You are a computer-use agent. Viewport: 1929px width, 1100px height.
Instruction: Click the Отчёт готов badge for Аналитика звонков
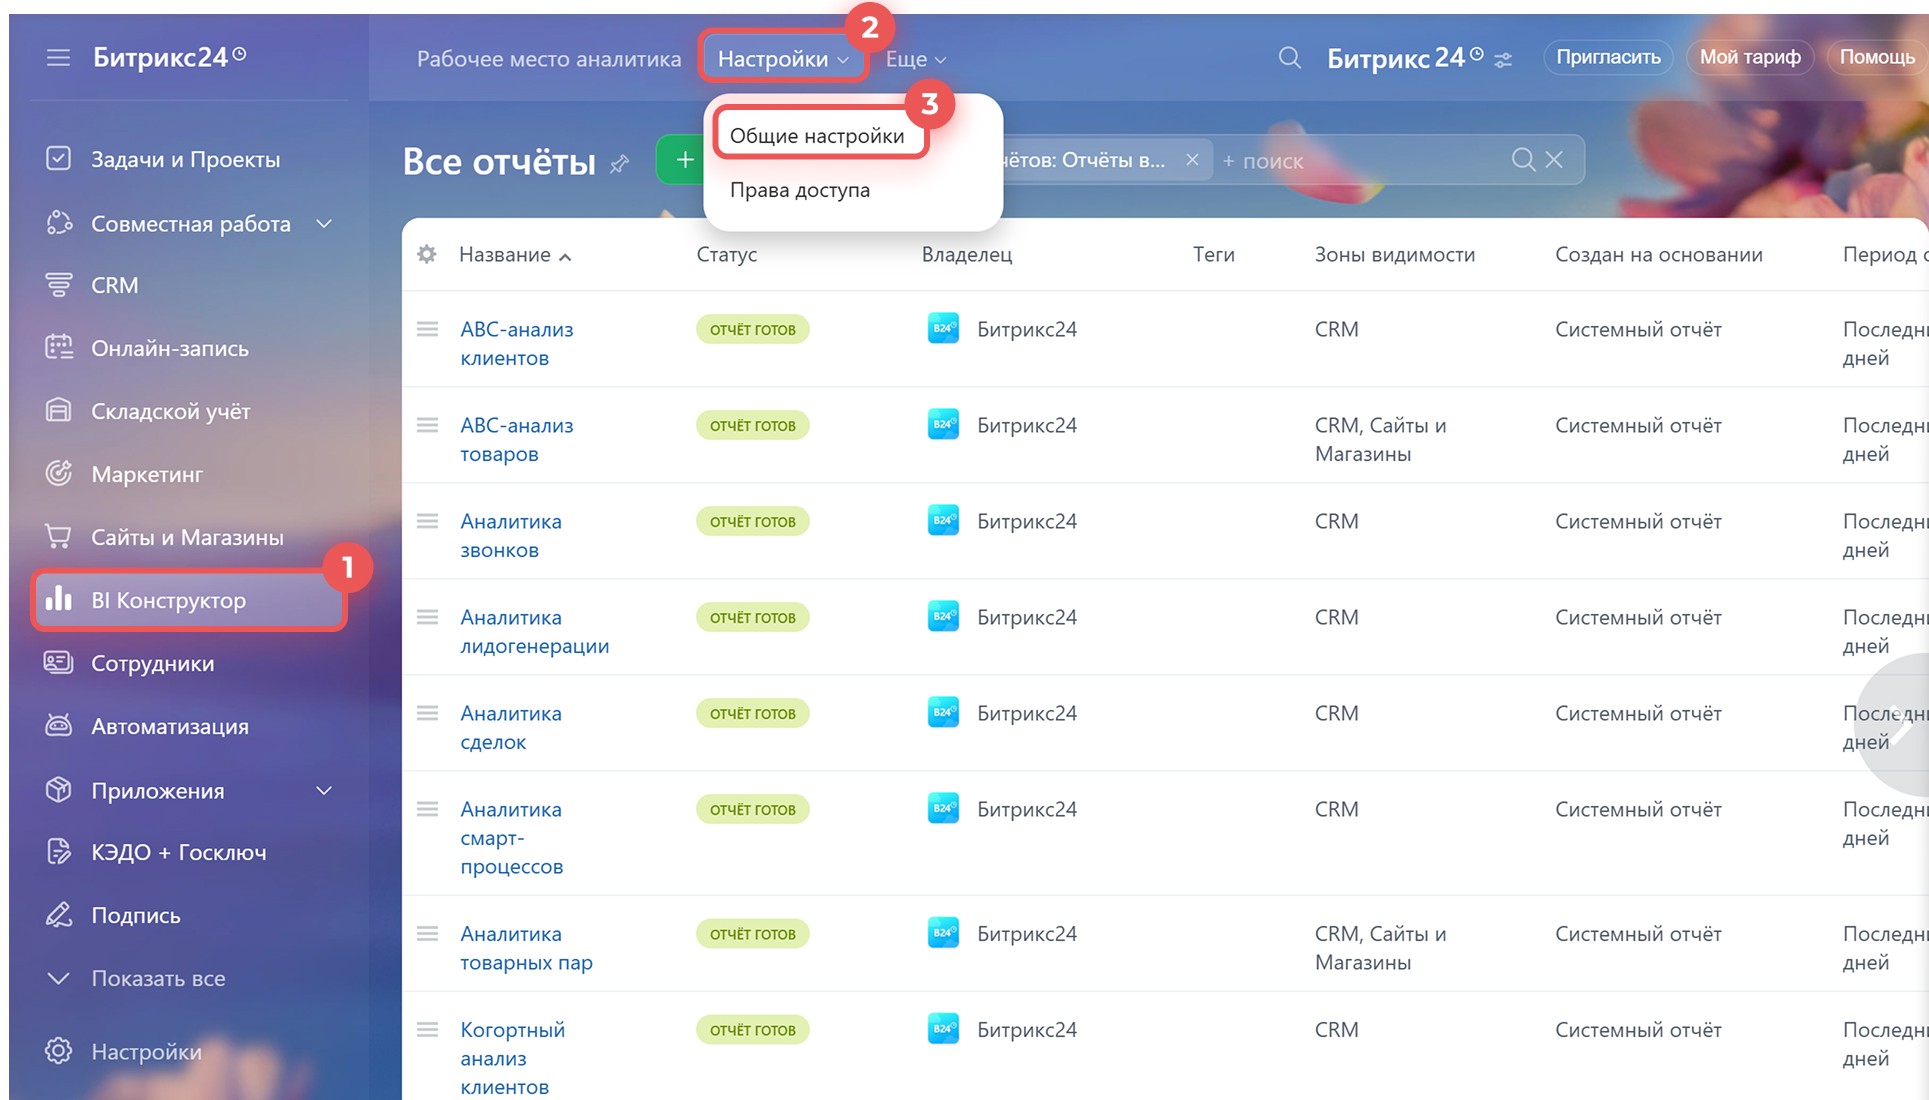click(753, 521)
